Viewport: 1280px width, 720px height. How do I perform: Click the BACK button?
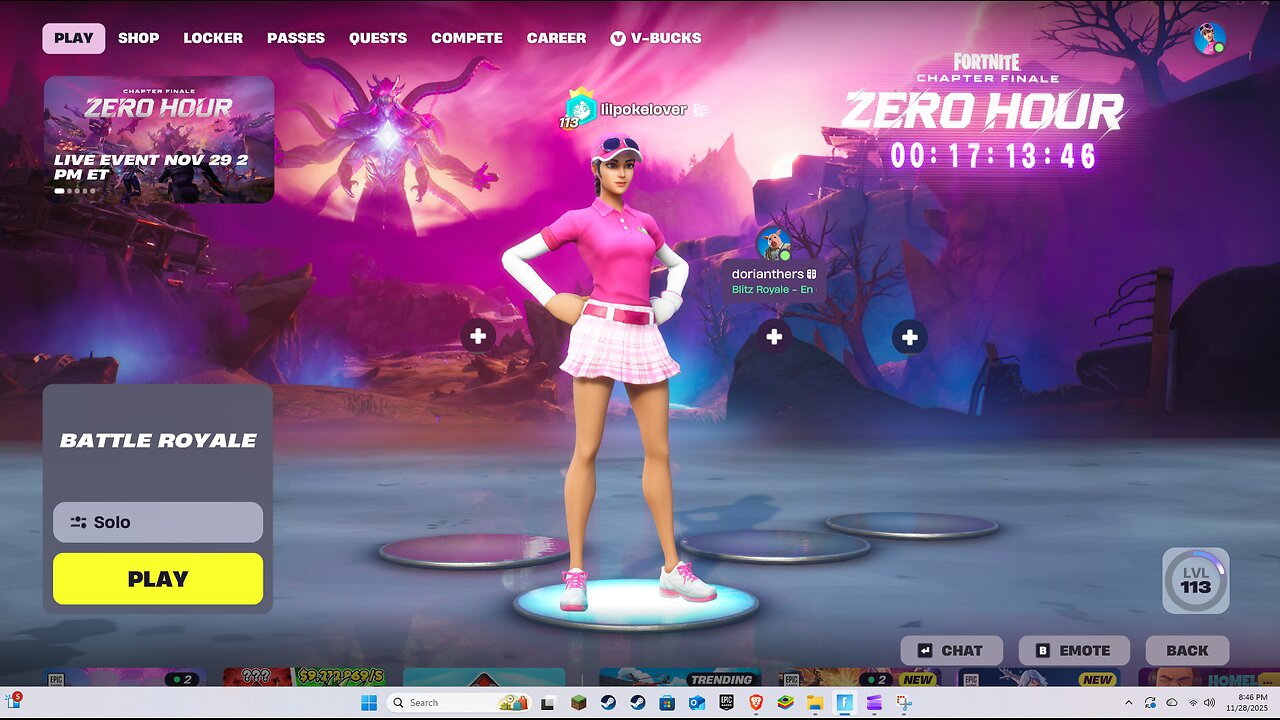tap(1187, 650)
